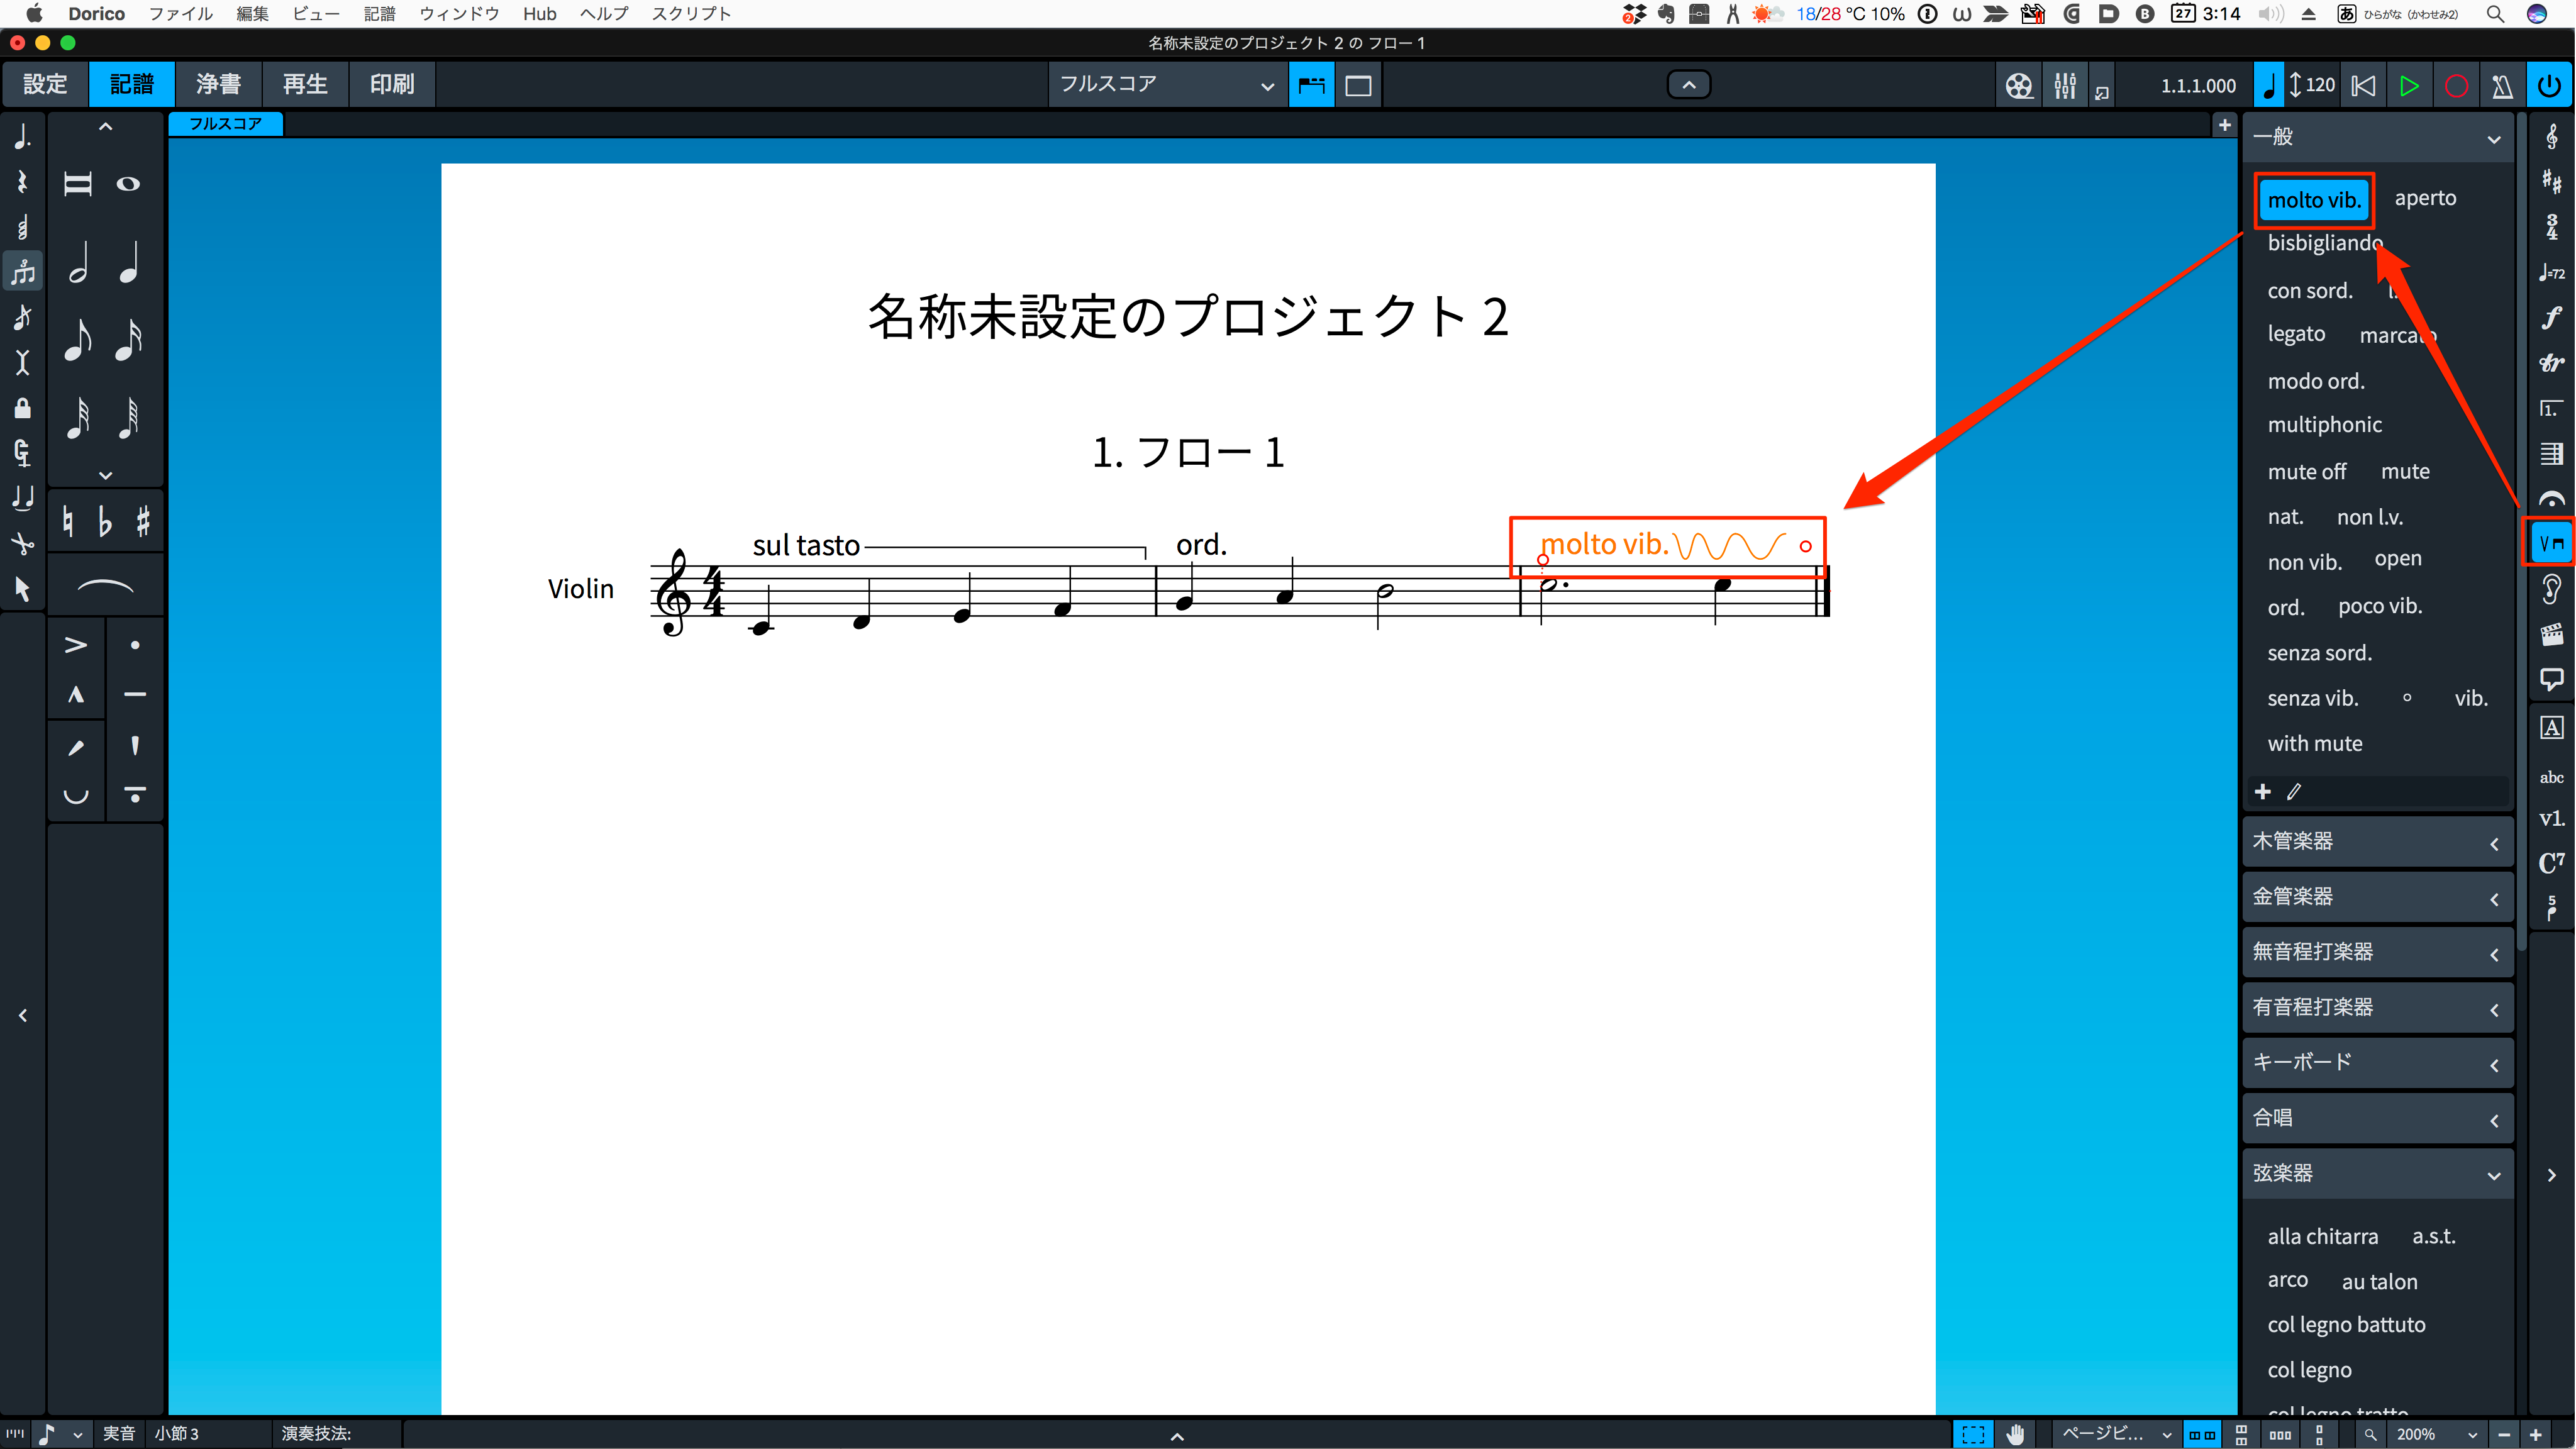The height and width of the screenshot is (1449, 2576).
Task: Toggle spreads horizontally page arrangement
Action: tap(2202, 1434)
